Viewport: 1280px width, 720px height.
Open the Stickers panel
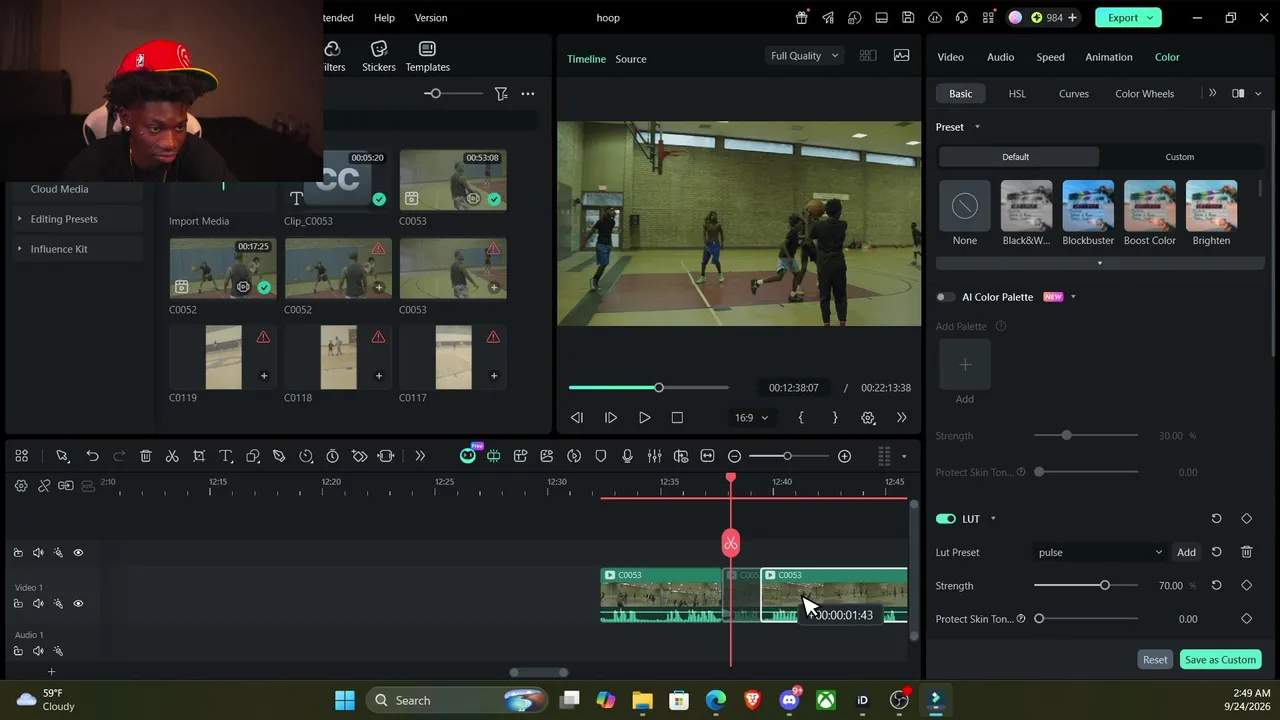pyautogui.click(x=379, y=56)
